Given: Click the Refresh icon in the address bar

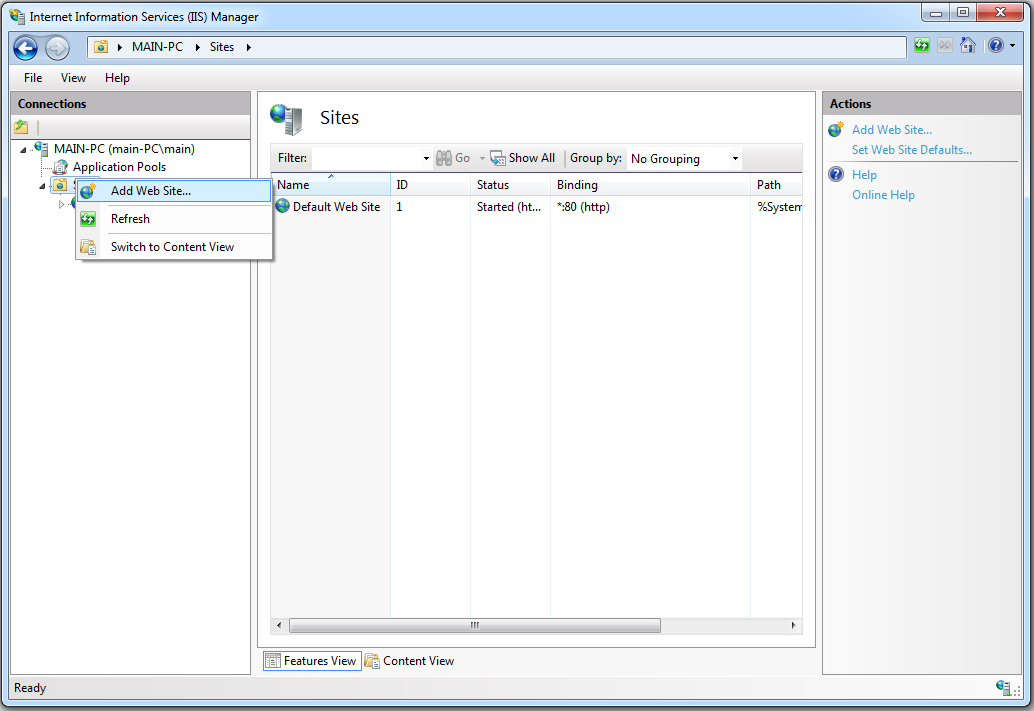Looking at the screenshot, I should pos(921,45).
